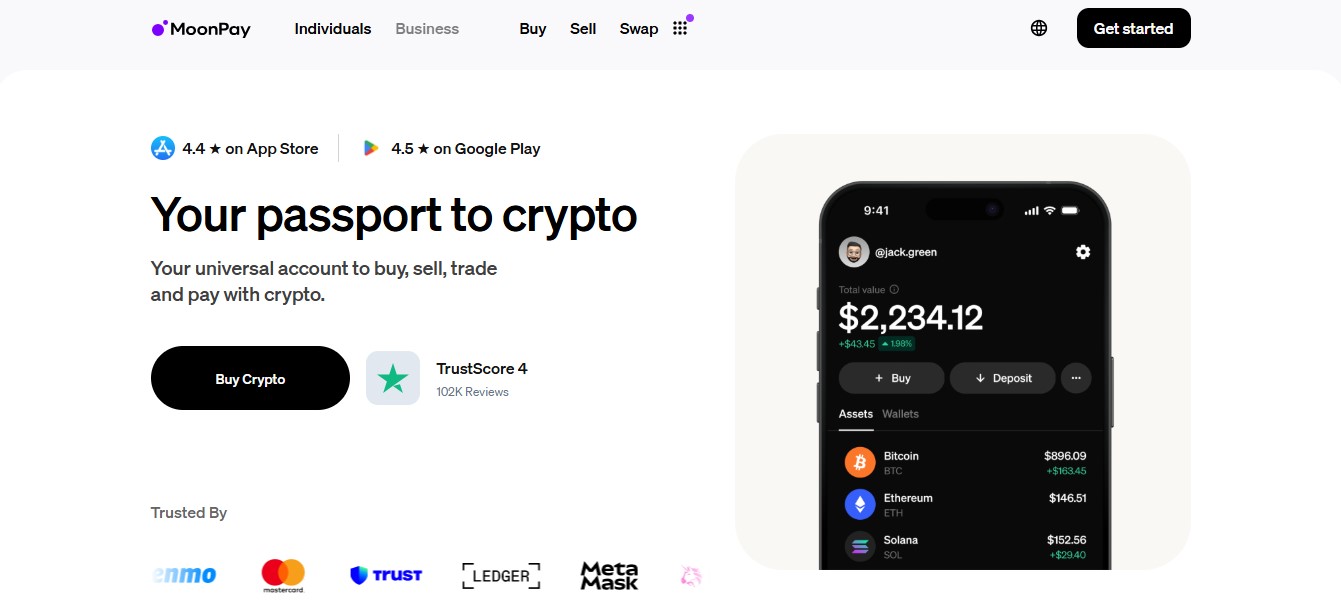Image resolution: width=1341 pixels, height=606 pixels.
Task: Switch to the Individuals tab
Action: (333, 29)
